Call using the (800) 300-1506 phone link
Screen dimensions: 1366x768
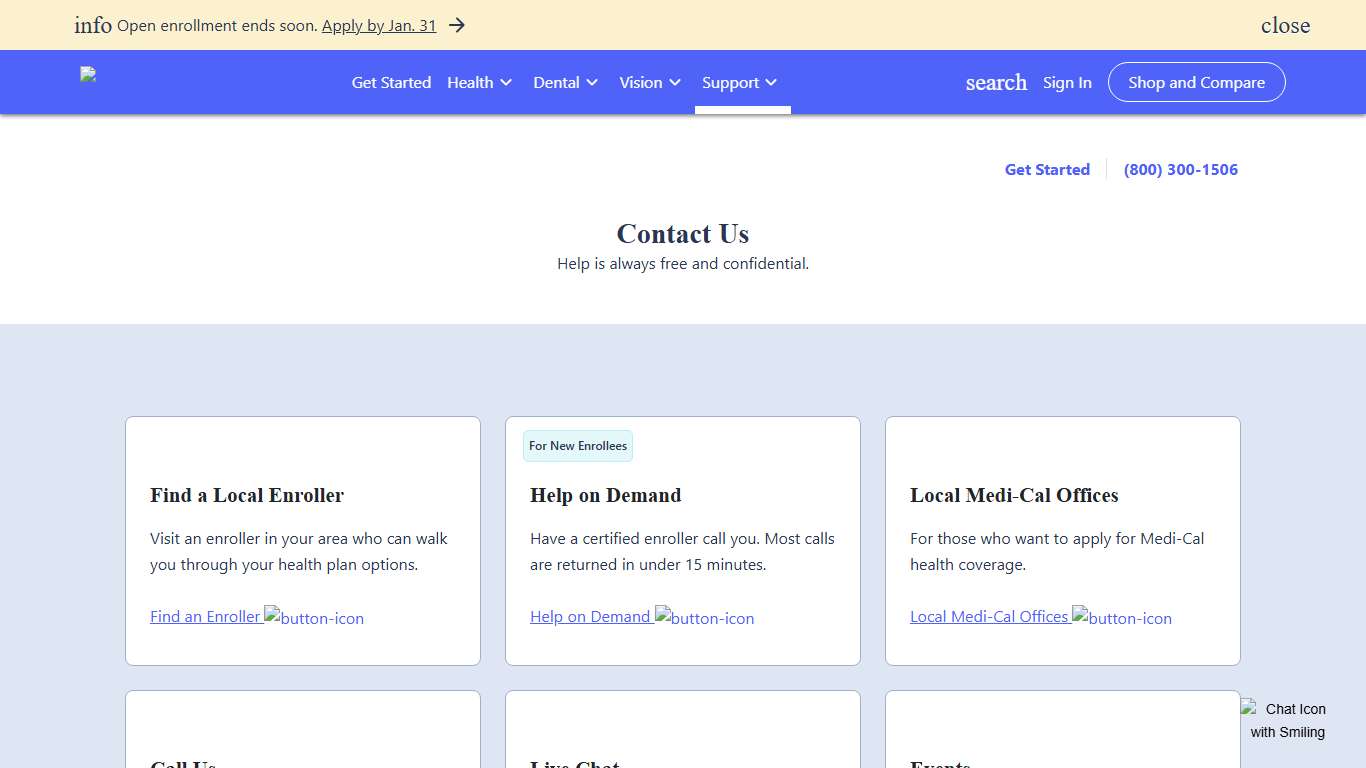coord(1181,169)
